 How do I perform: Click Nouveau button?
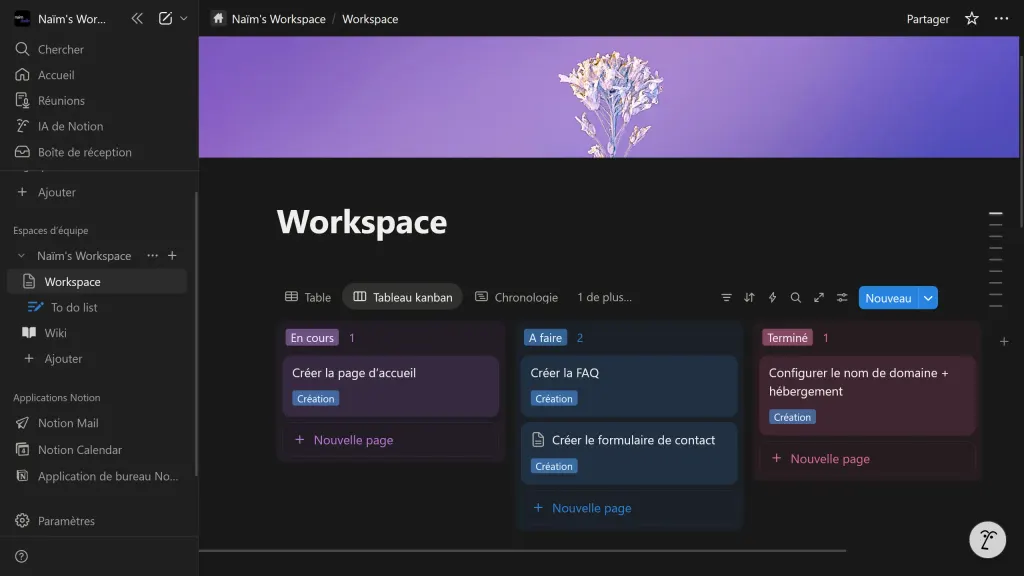[888, 298]
